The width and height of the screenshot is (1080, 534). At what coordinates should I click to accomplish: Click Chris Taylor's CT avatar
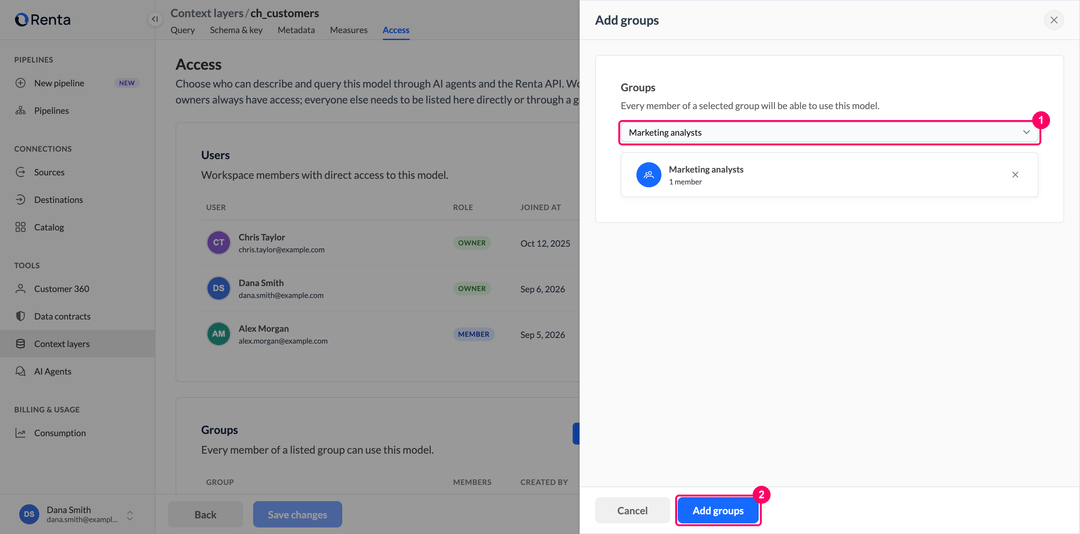click(x=218, y=243)
